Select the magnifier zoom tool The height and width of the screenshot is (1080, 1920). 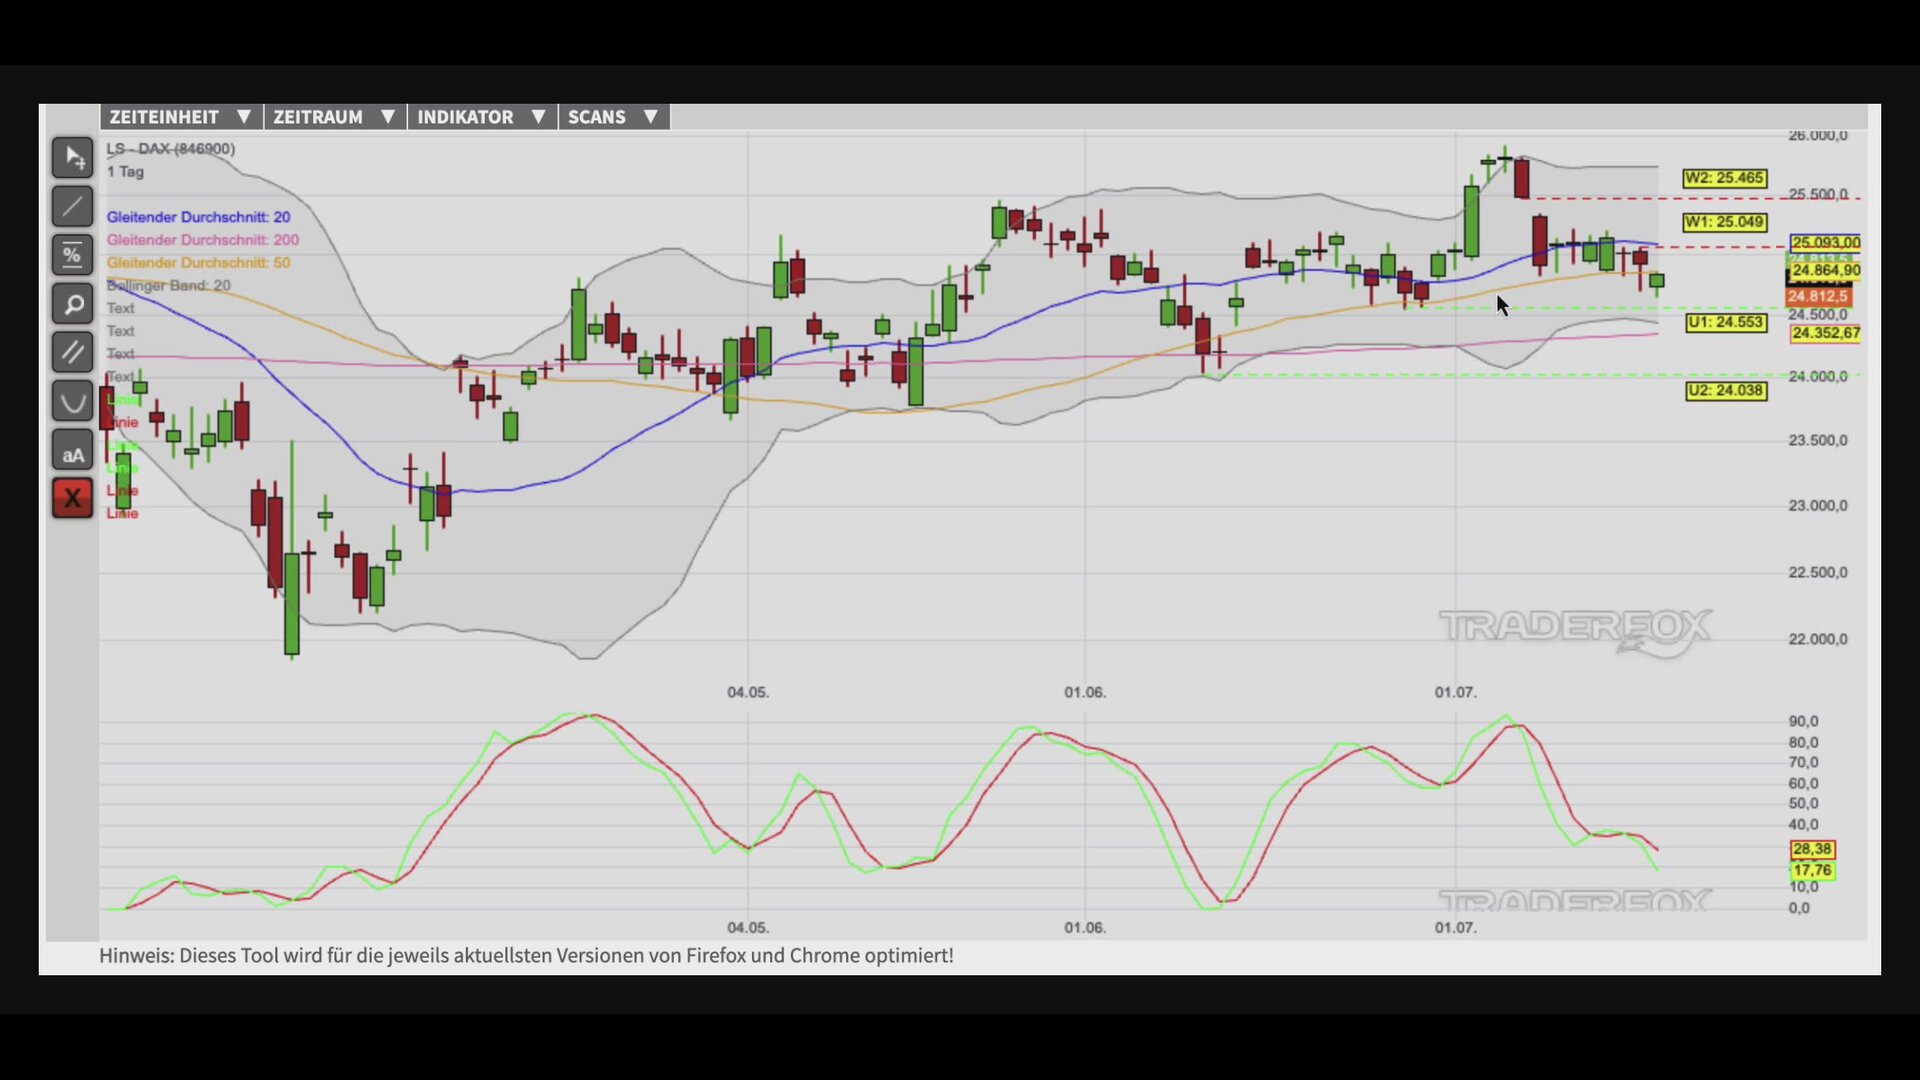[73, 304]
